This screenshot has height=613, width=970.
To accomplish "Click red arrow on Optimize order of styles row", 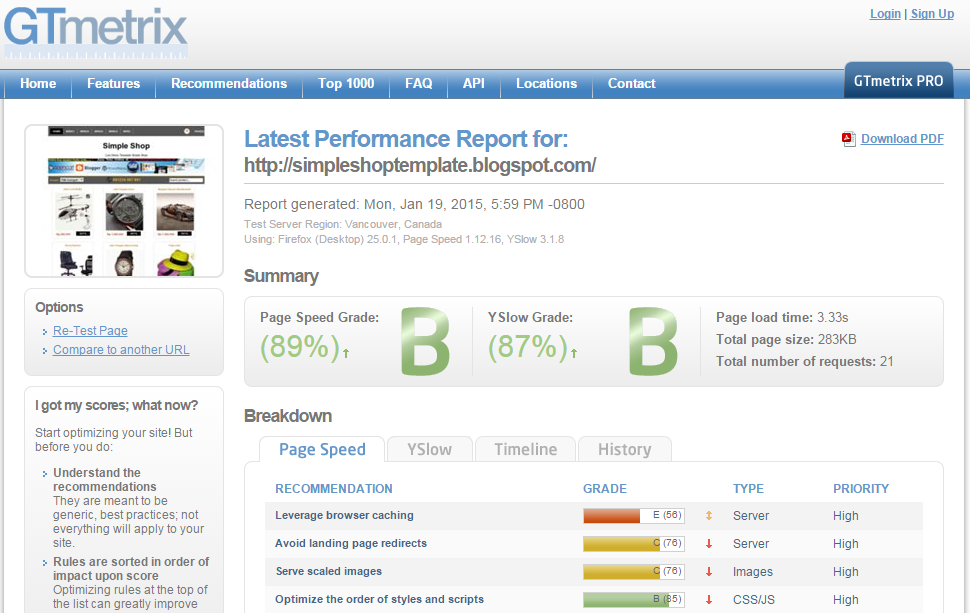I will [709, 600].
